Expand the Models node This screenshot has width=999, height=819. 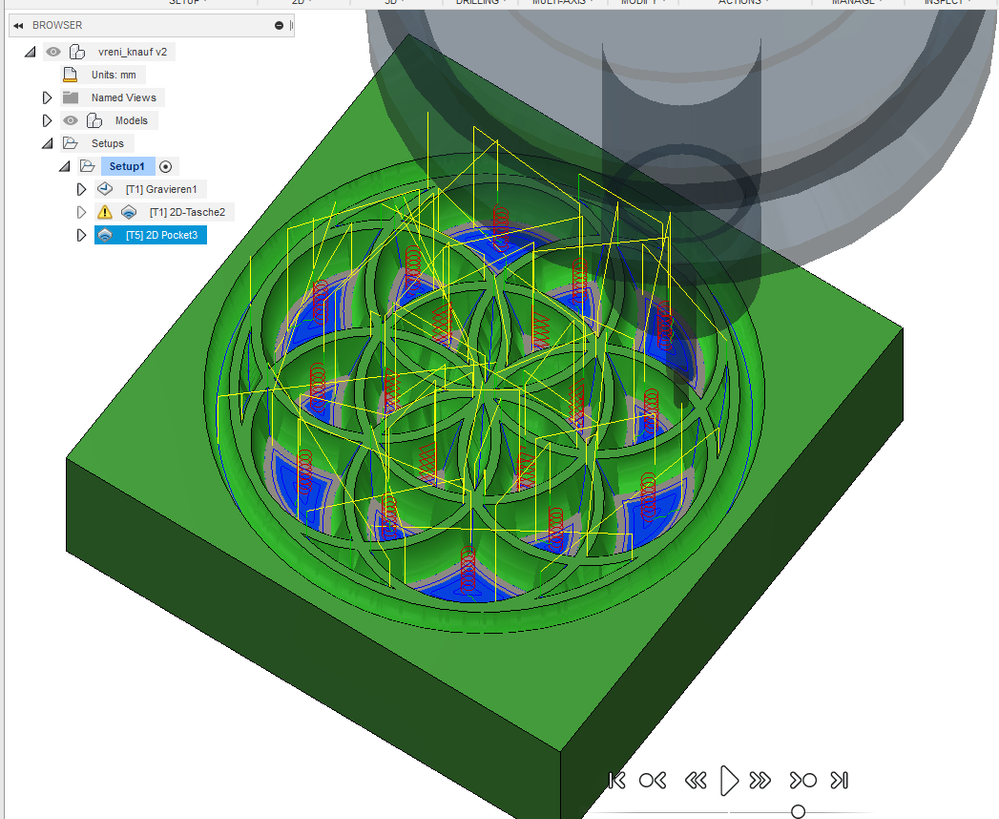(x=47, y=120)
